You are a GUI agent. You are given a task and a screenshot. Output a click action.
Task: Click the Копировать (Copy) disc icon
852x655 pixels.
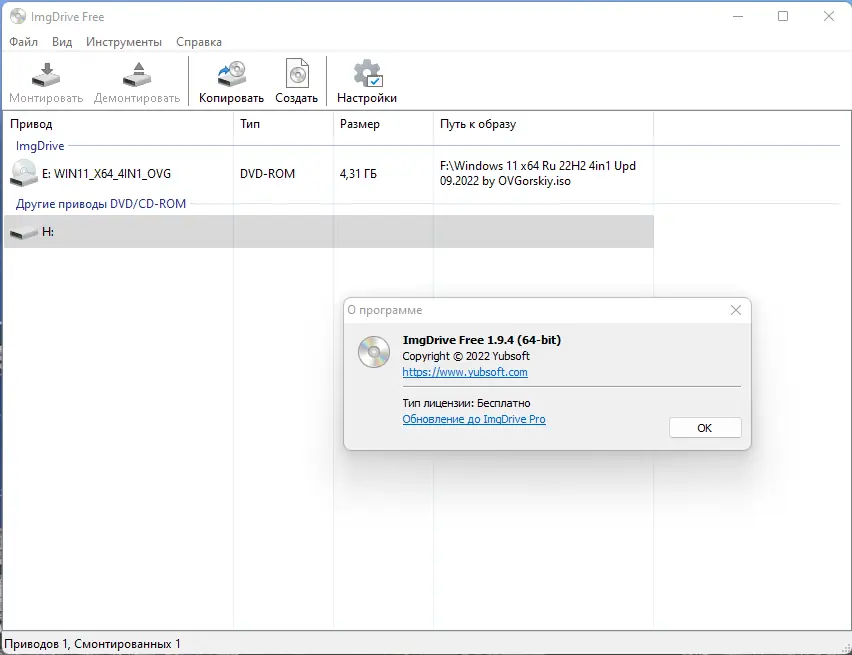[x=231, y=74]
